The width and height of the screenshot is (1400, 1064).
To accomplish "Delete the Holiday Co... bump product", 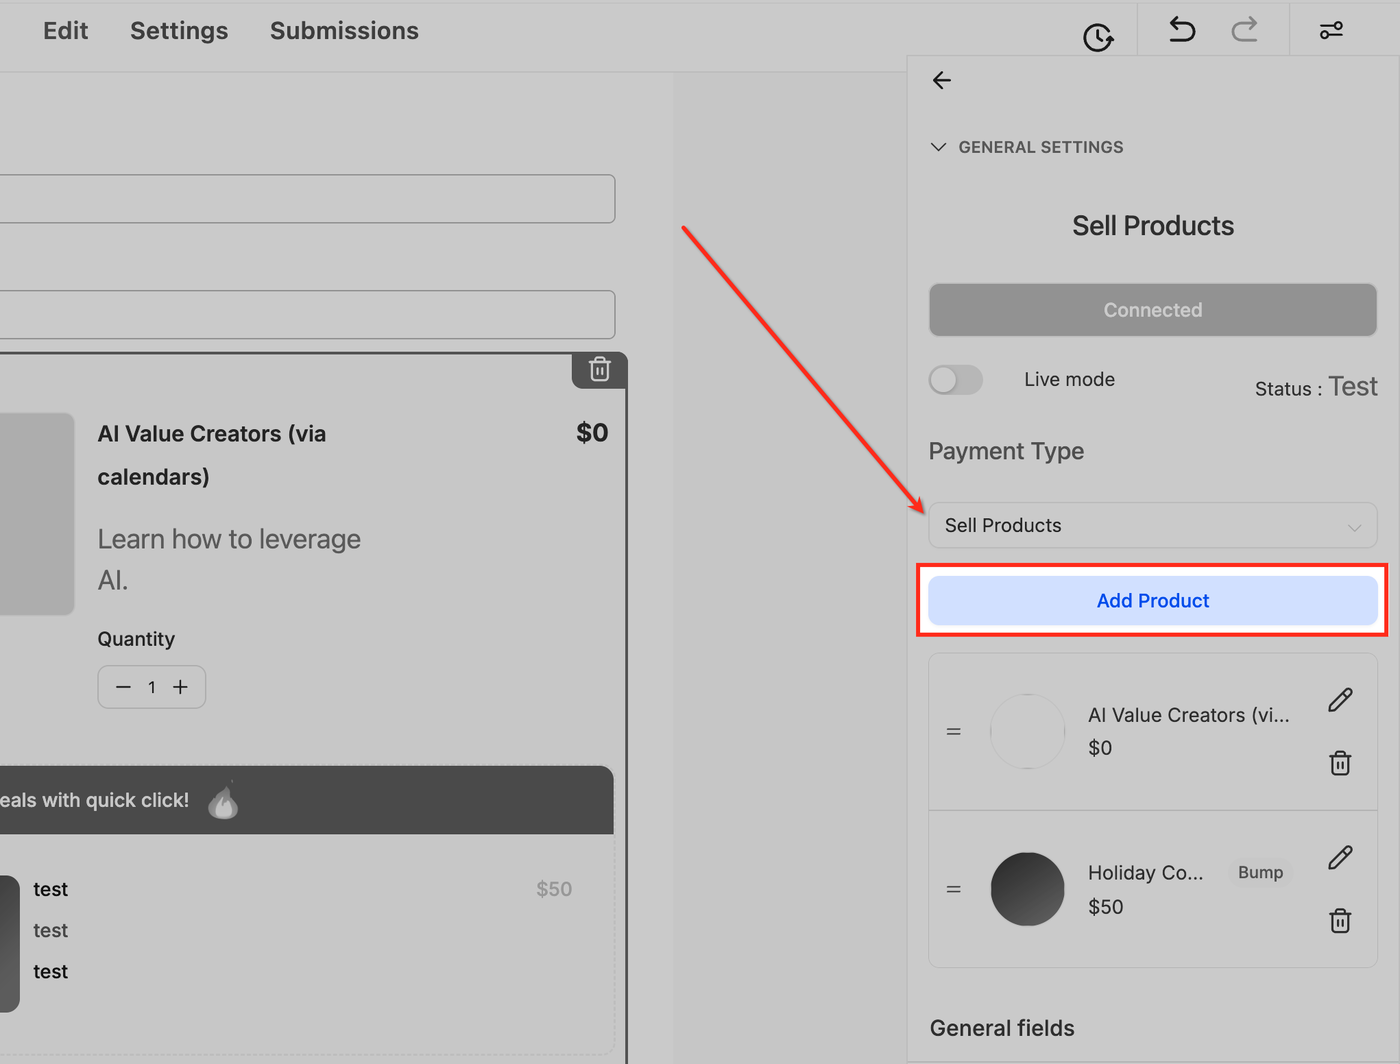I will point(1340,921).
